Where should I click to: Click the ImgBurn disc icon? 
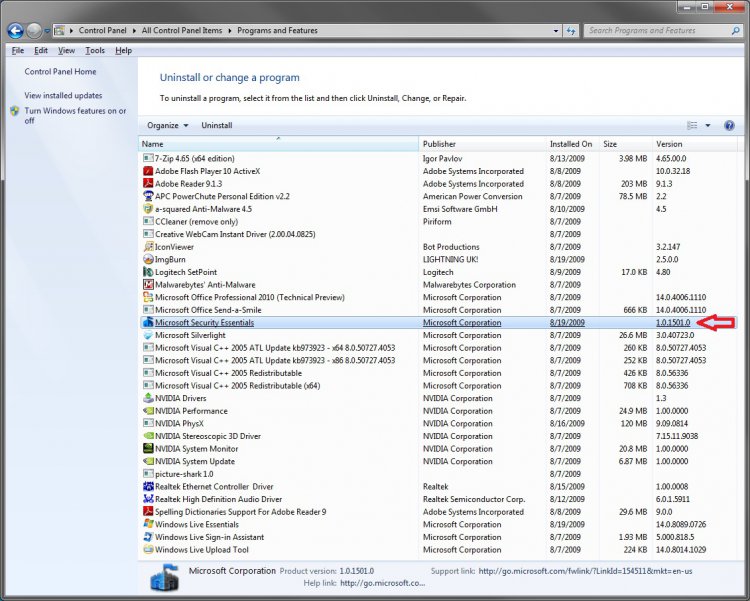point(148,259)
